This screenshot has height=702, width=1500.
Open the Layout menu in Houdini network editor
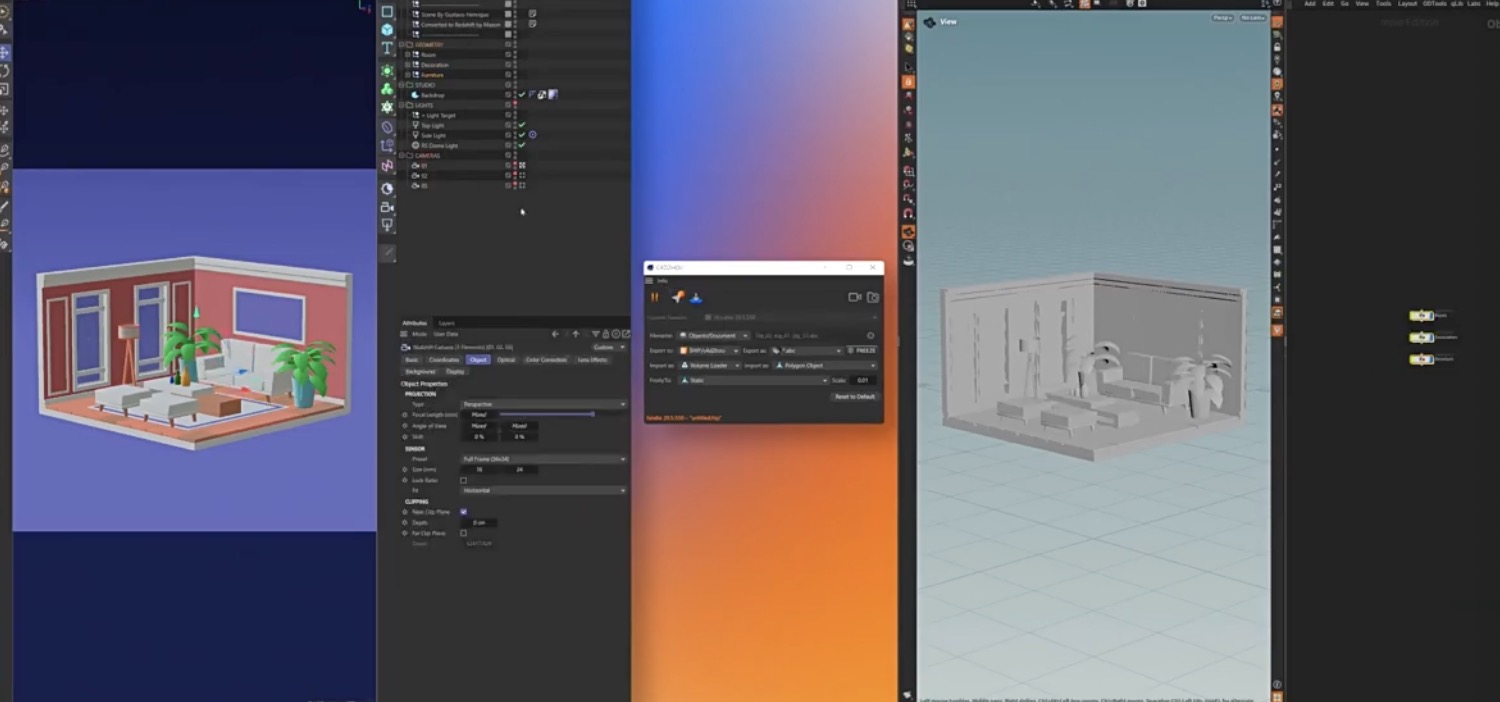point(1407,4)
